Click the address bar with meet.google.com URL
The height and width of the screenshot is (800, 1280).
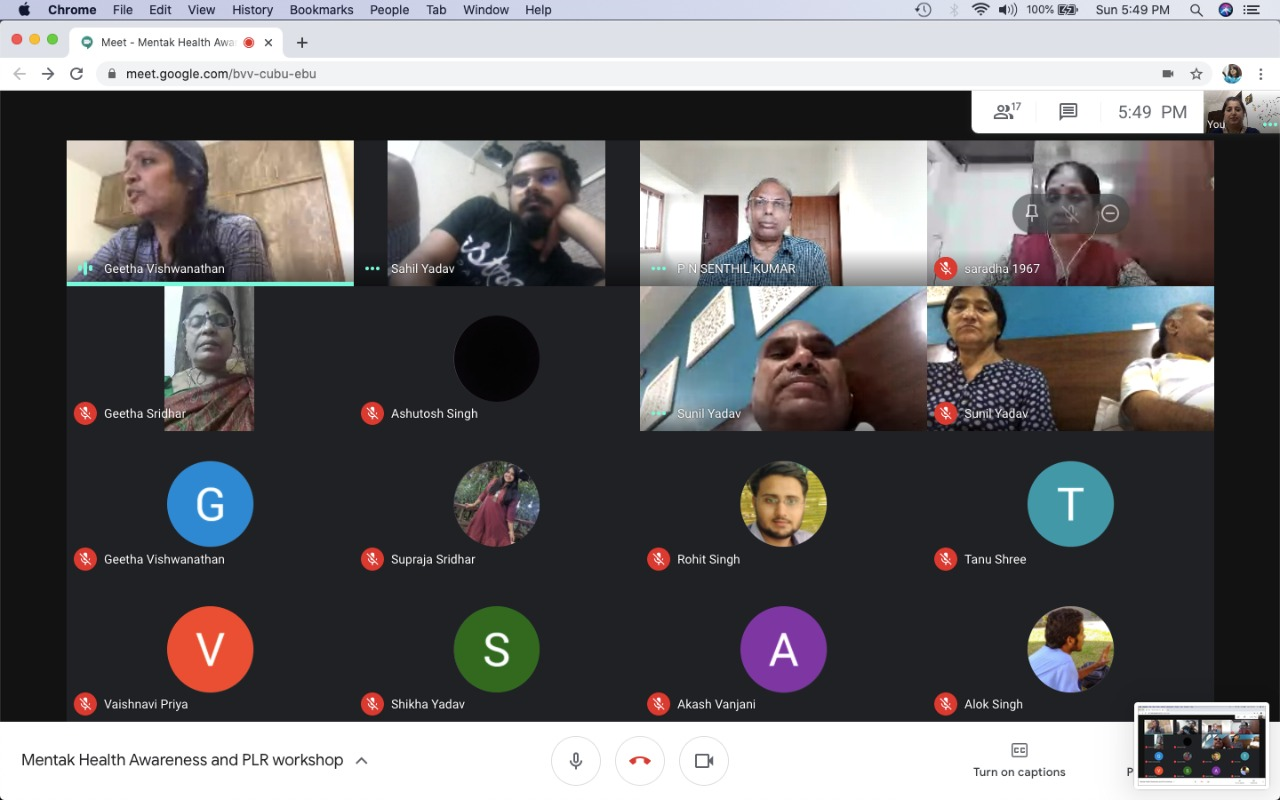[x=600, y=74]
